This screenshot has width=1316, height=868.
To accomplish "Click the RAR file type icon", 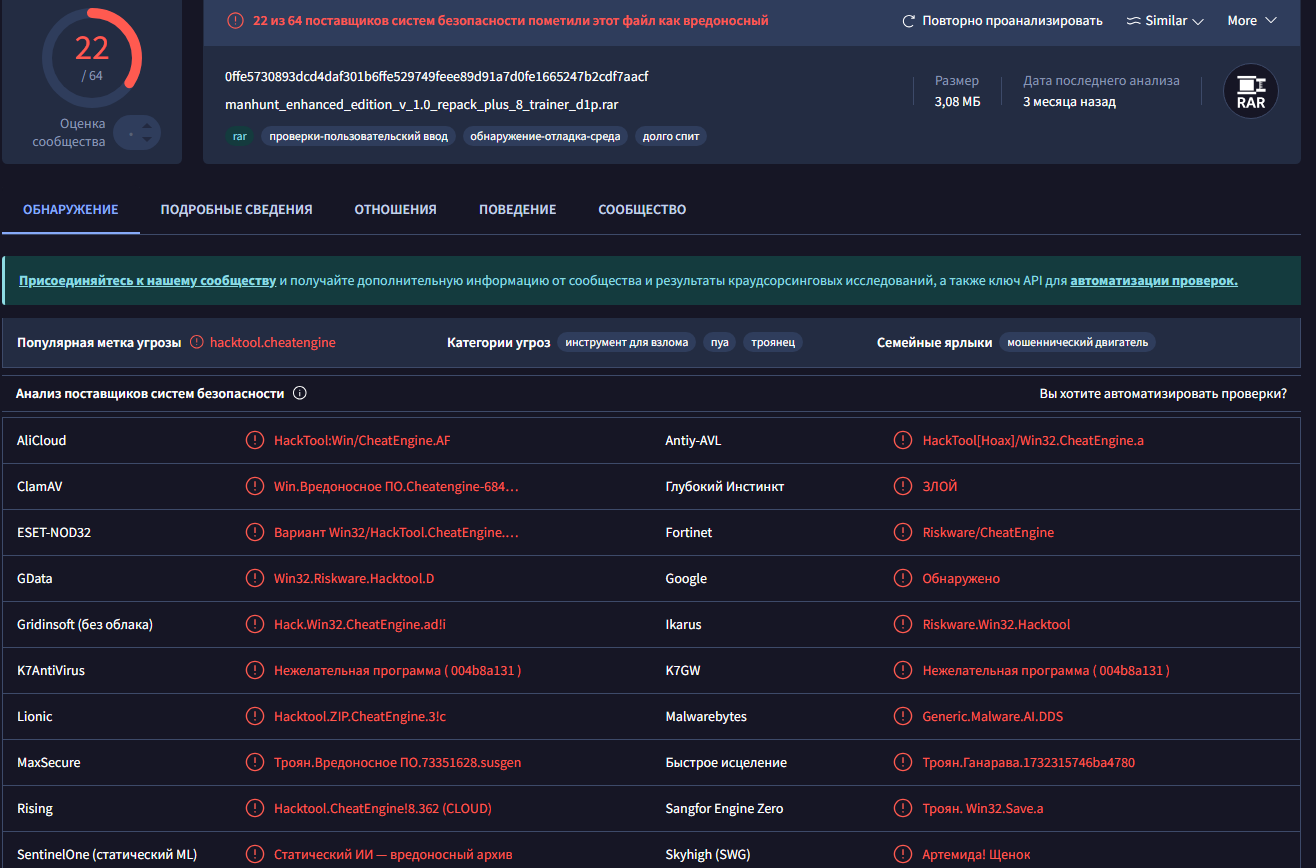I will pyautogui.click(x=1250, y=91).
